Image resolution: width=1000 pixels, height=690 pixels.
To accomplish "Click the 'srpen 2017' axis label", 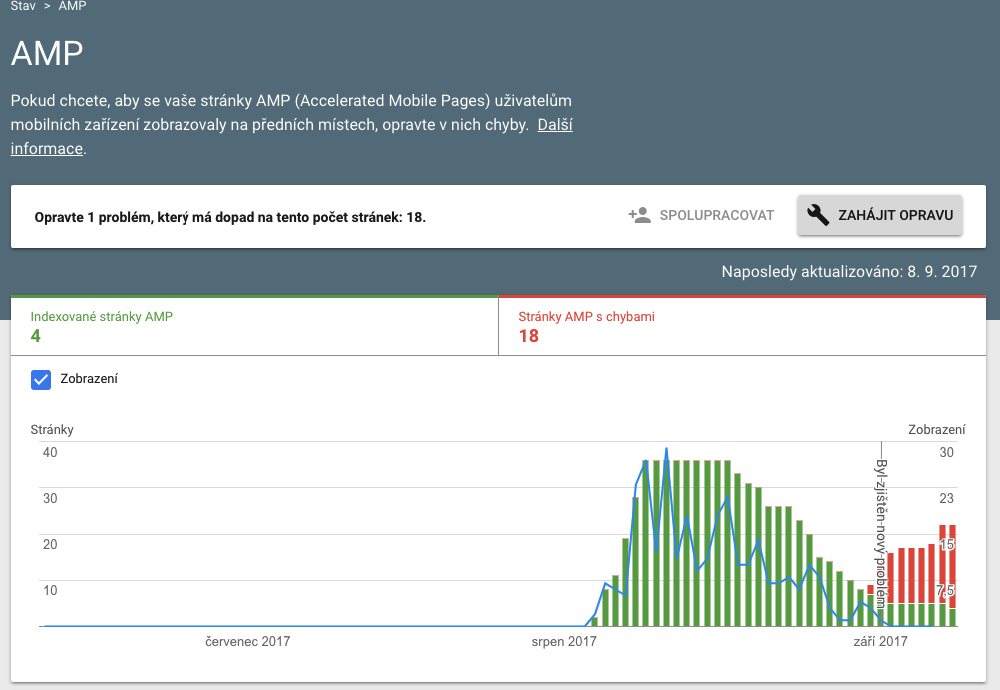I will pos(564,642).
